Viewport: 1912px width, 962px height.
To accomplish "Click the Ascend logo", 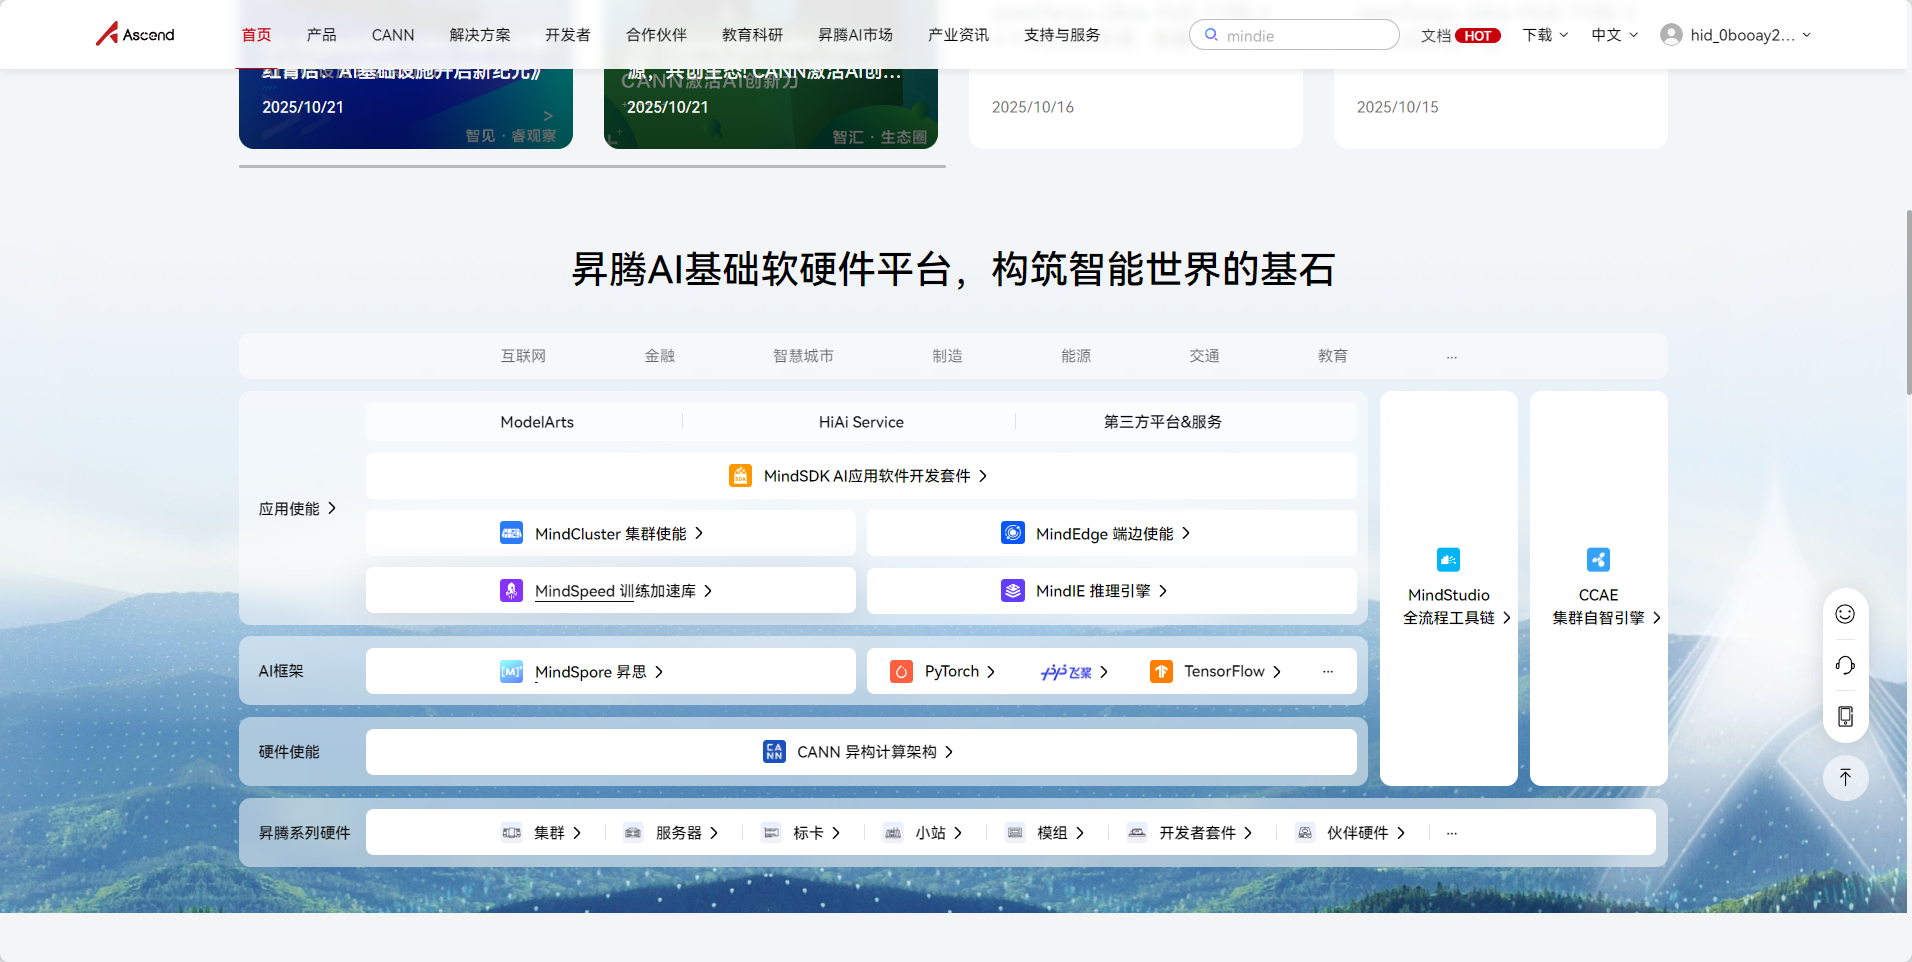I will [135, 34].
